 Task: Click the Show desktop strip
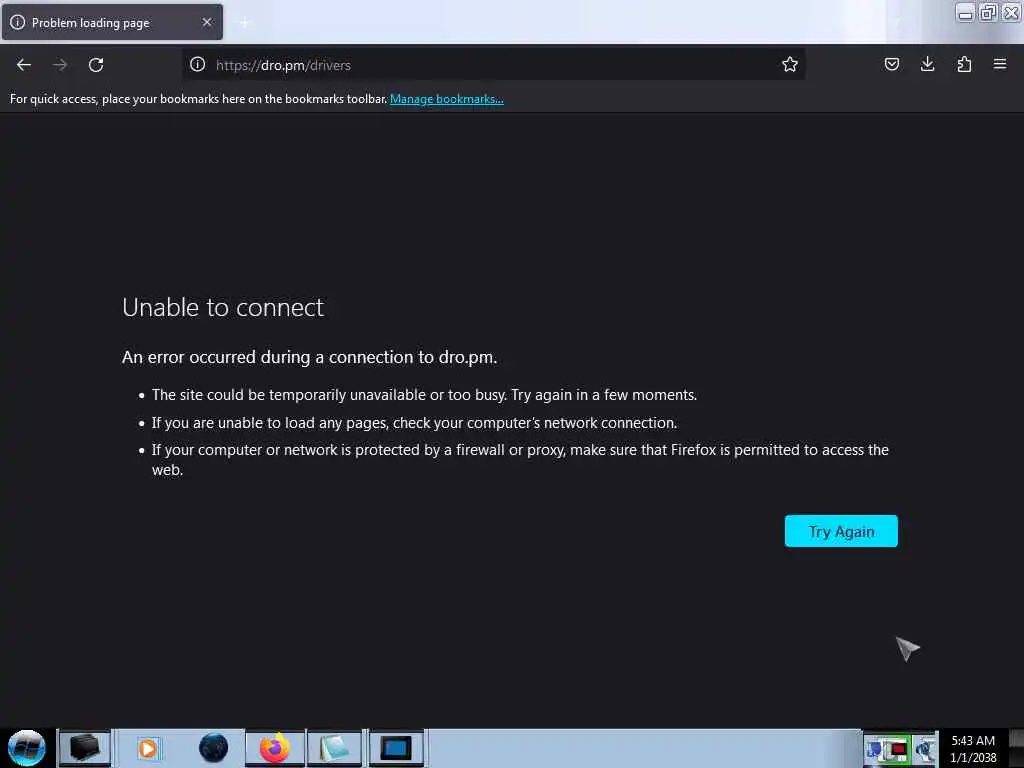[1016, 748]
